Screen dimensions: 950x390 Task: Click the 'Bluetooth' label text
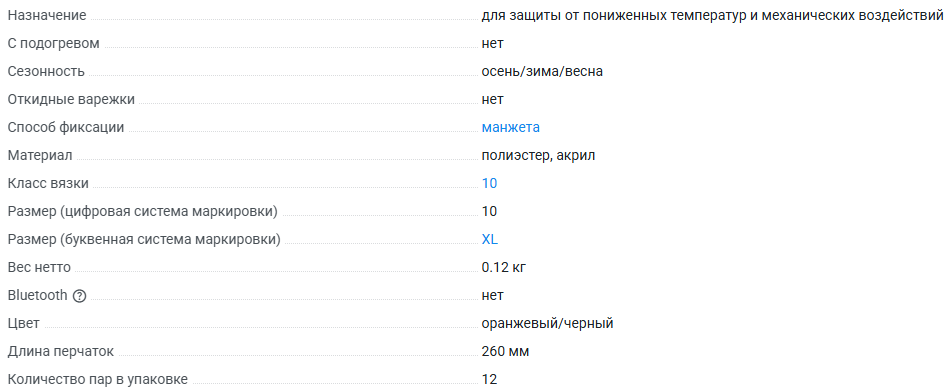pyautogui.click(x=38, y=296)
